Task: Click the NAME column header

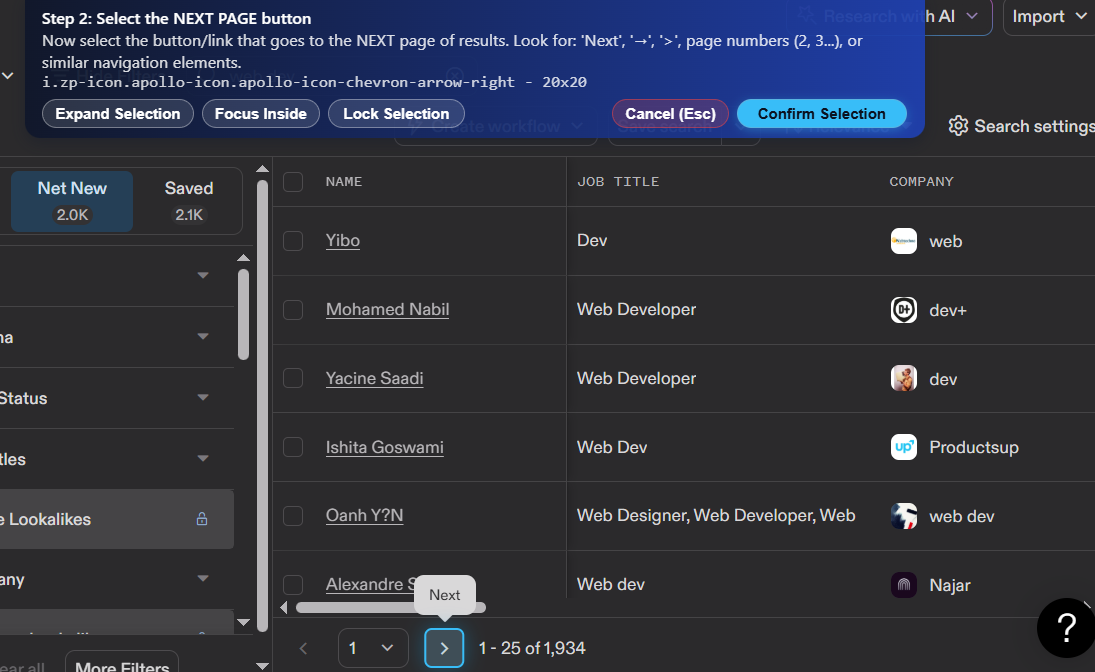Action: (x=344, y=182)
